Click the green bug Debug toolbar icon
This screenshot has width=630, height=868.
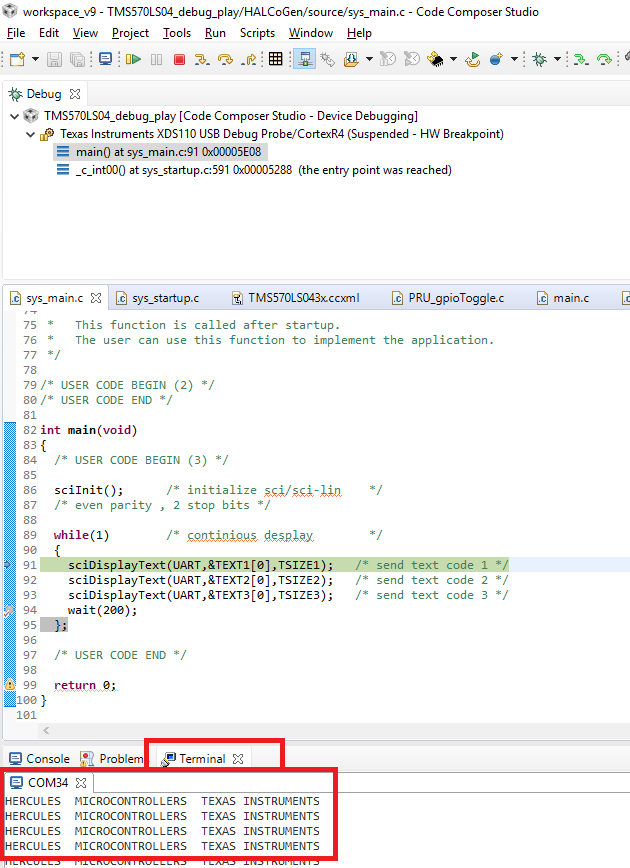(539, 59)
